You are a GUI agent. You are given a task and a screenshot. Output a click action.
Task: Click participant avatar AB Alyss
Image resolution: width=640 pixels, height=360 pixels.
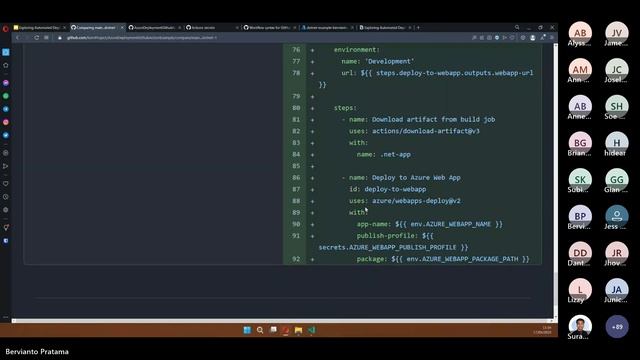coord(580,33)
